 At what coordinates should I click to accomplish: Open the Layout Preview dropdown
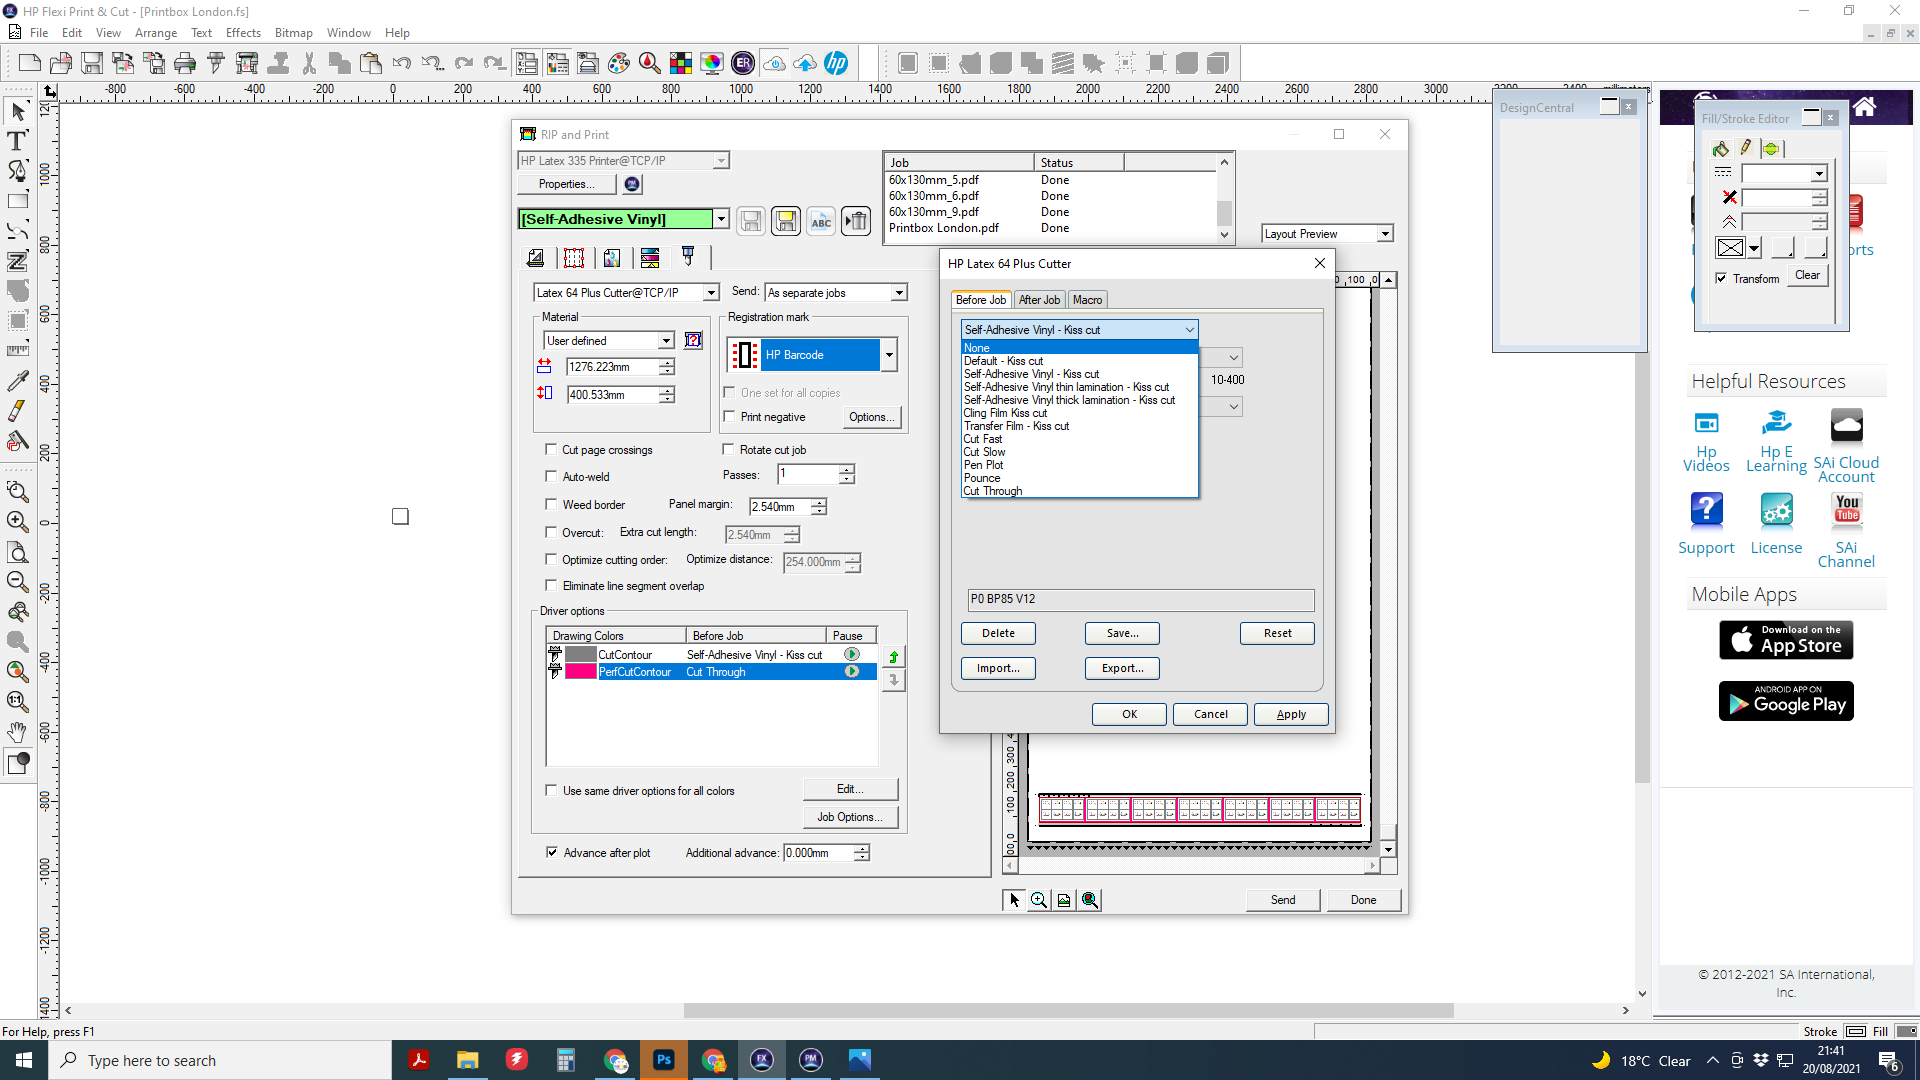pyautogui.click(x=1385, y=234)
